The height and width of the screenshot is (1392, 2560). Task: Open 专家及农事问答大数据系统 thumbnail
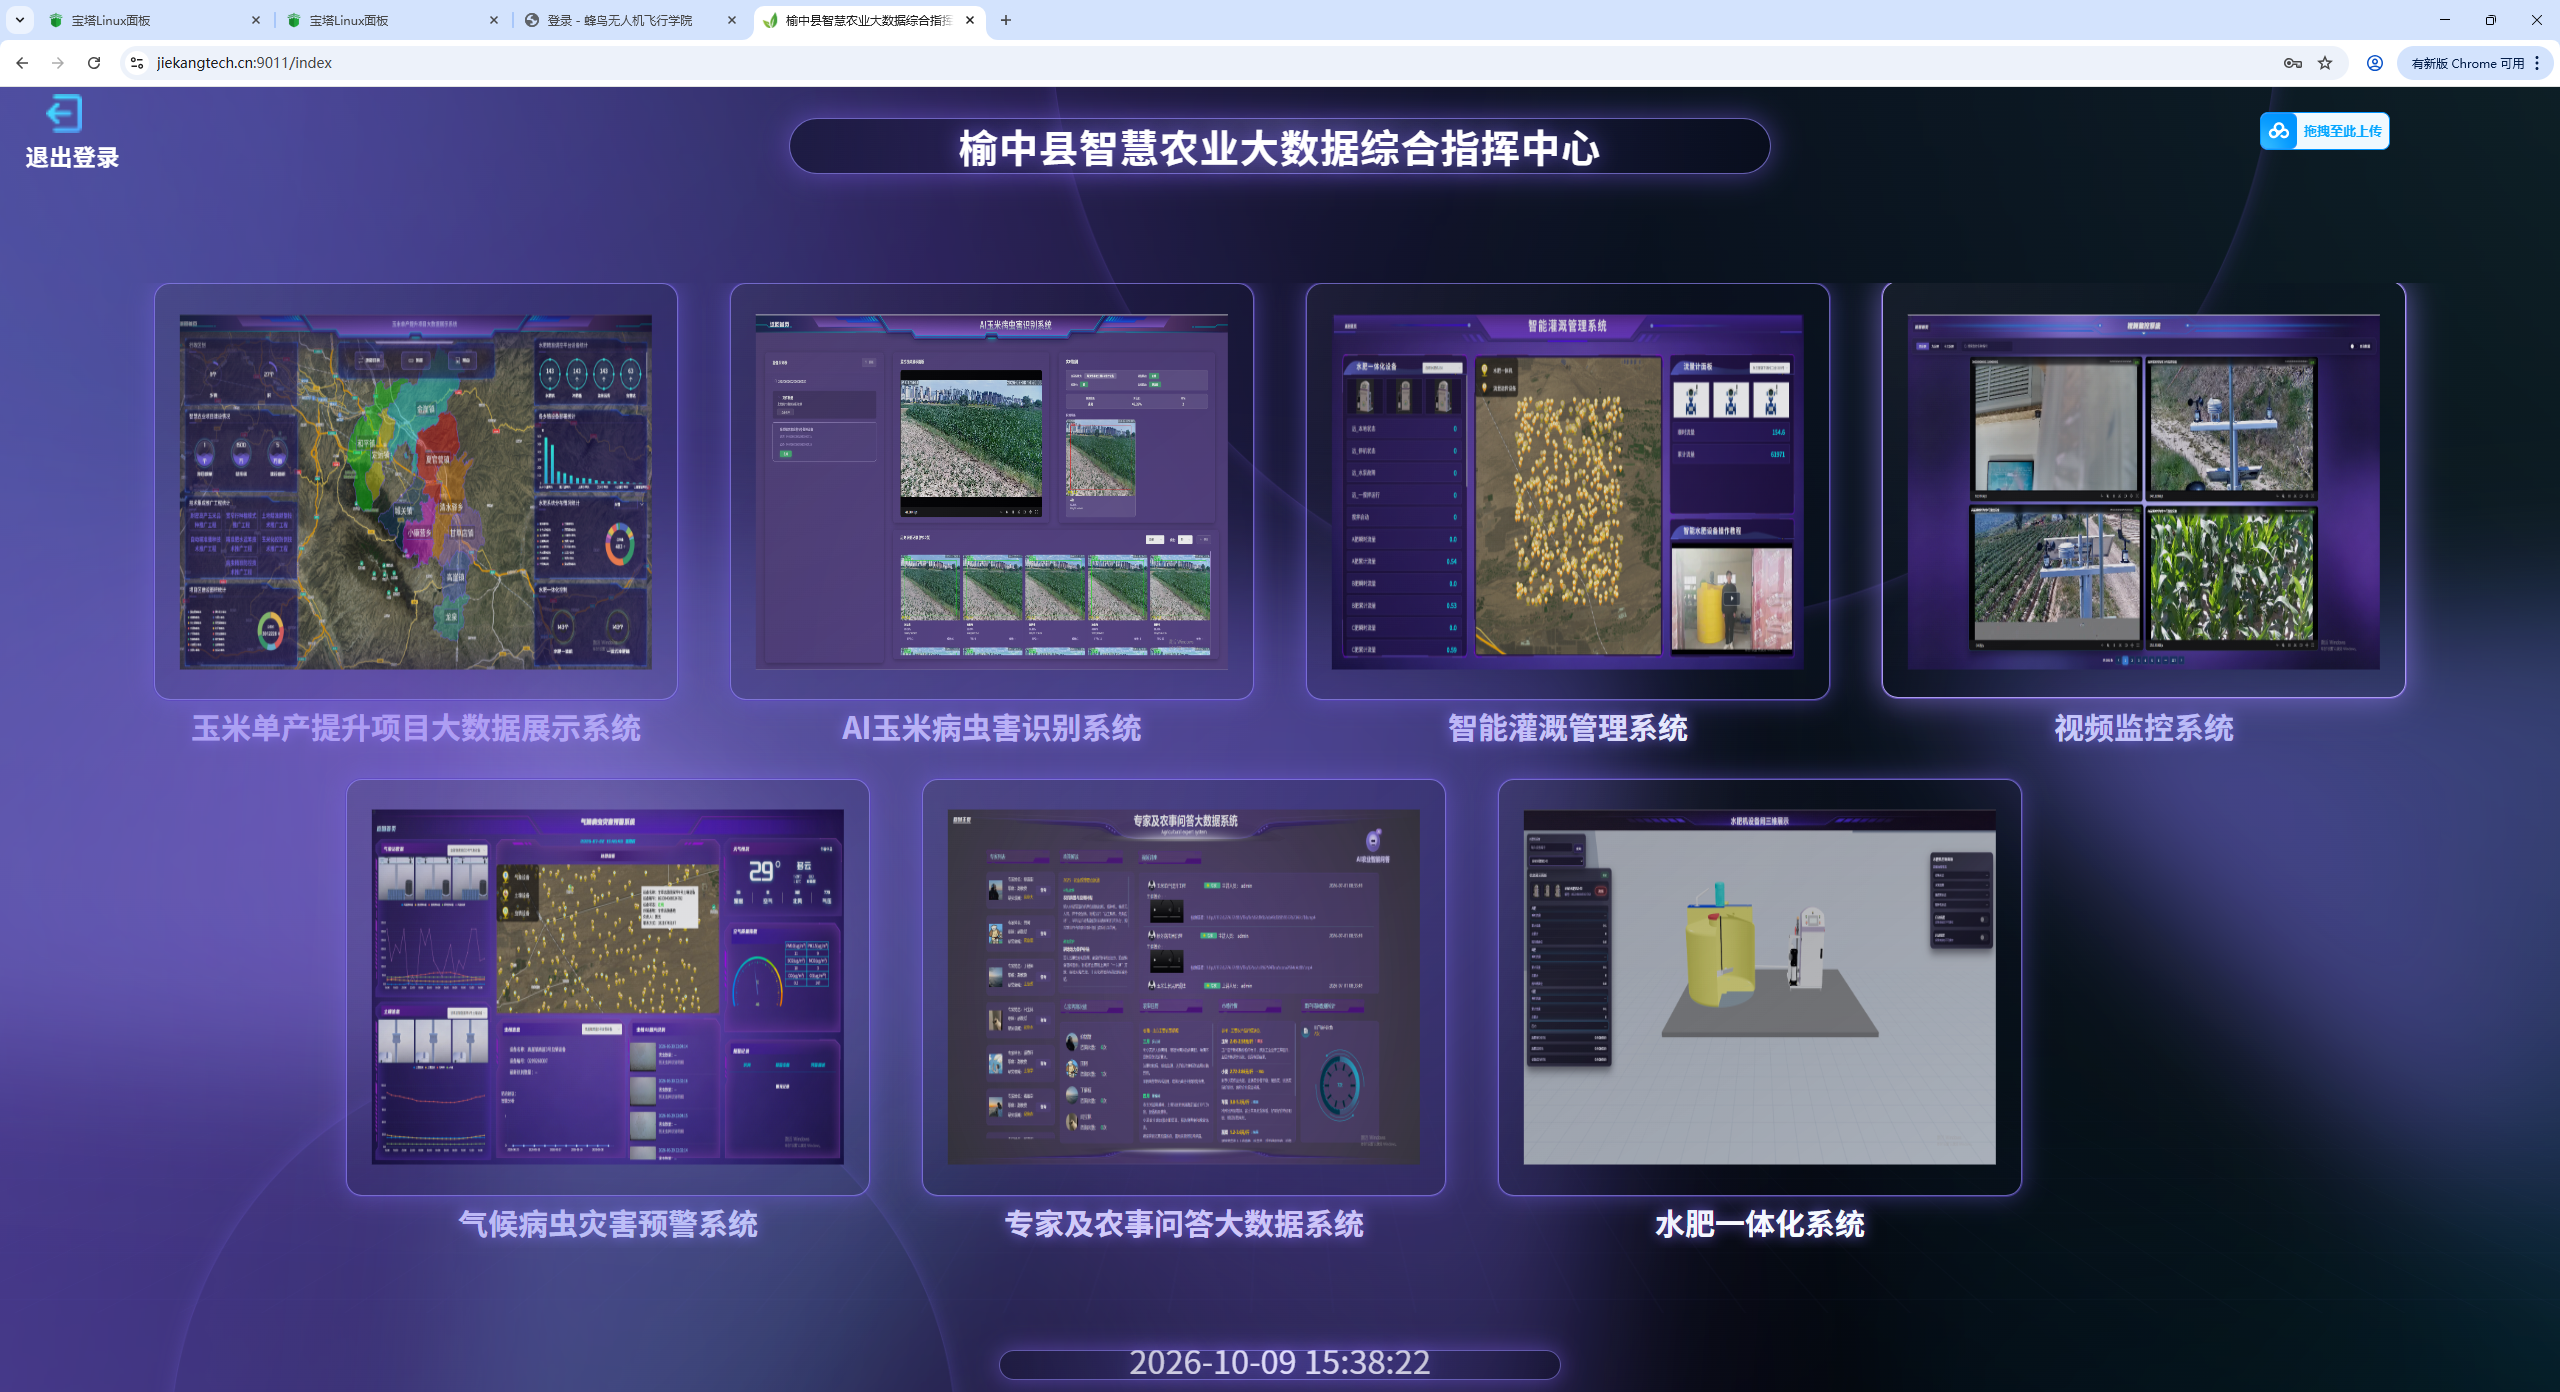click(x=1184, y=987)
